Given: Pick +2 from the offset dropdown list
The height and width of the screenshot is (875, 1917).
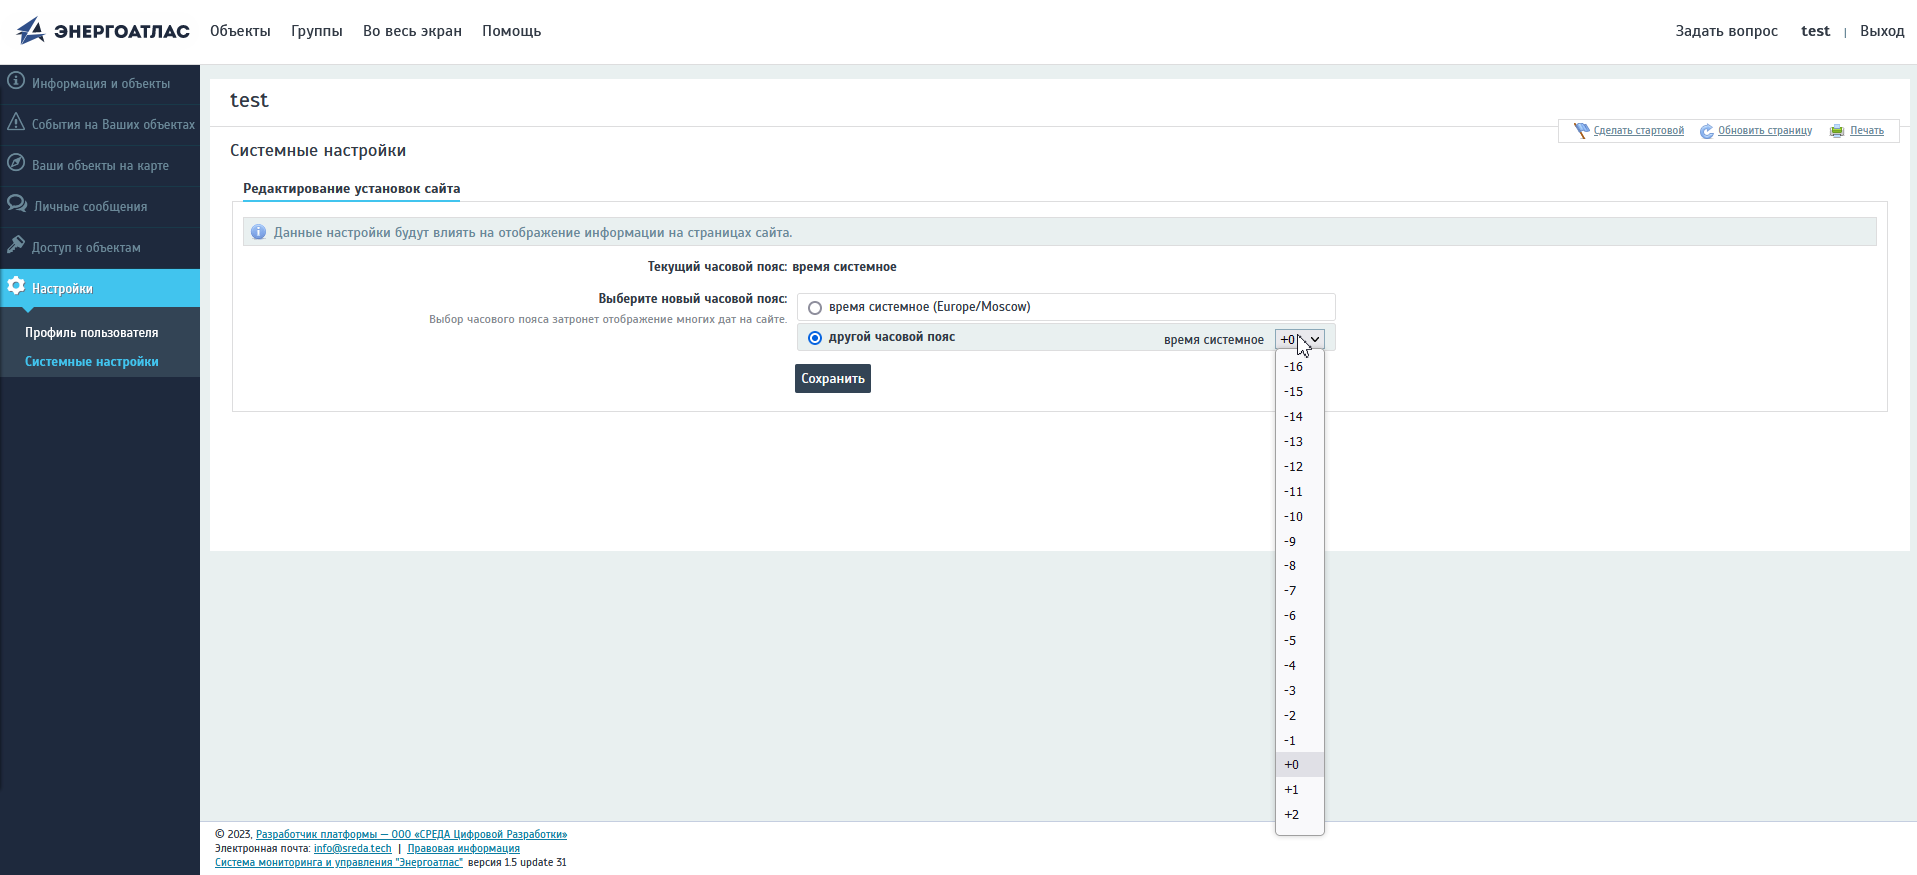Looking at the screenshot, I should (x=1292, y=815).
